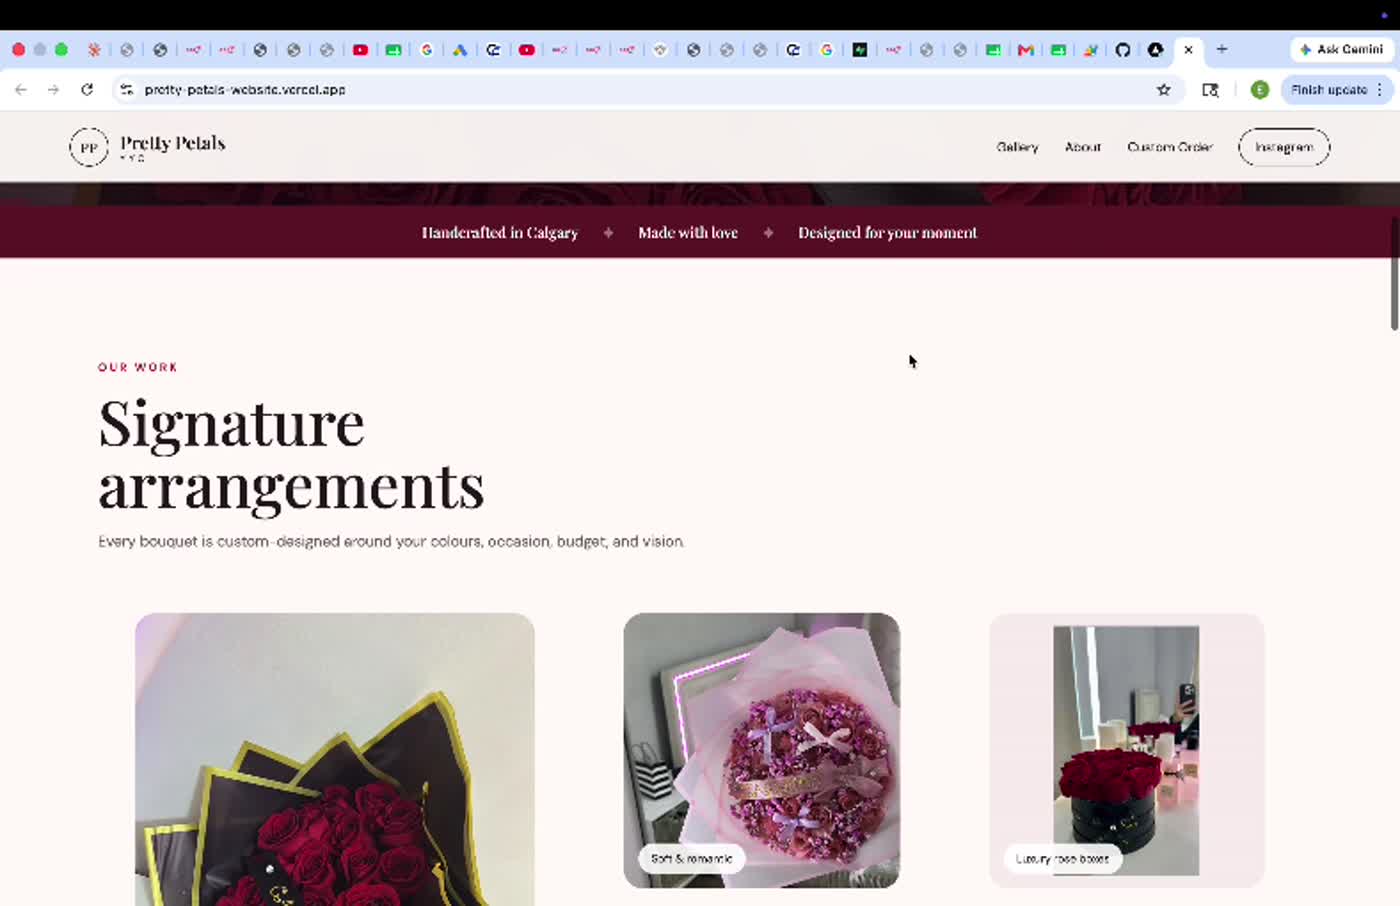Open the Soft & romantic pink bouquet image

762,750
